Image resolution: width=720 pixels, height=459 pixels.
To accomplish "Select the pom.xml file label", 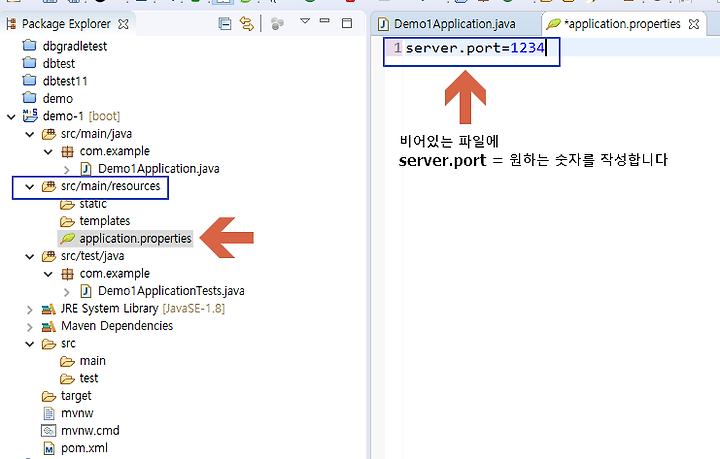I will point(84,448).
